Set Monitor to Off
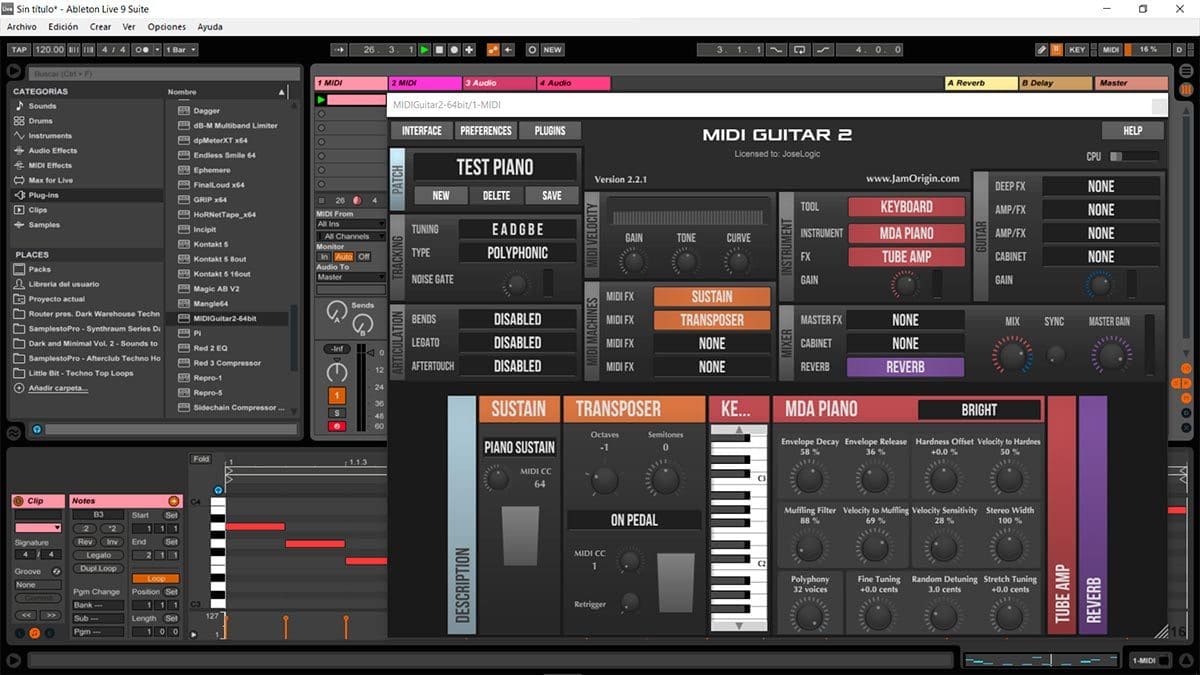 click(x=363, y=256)
